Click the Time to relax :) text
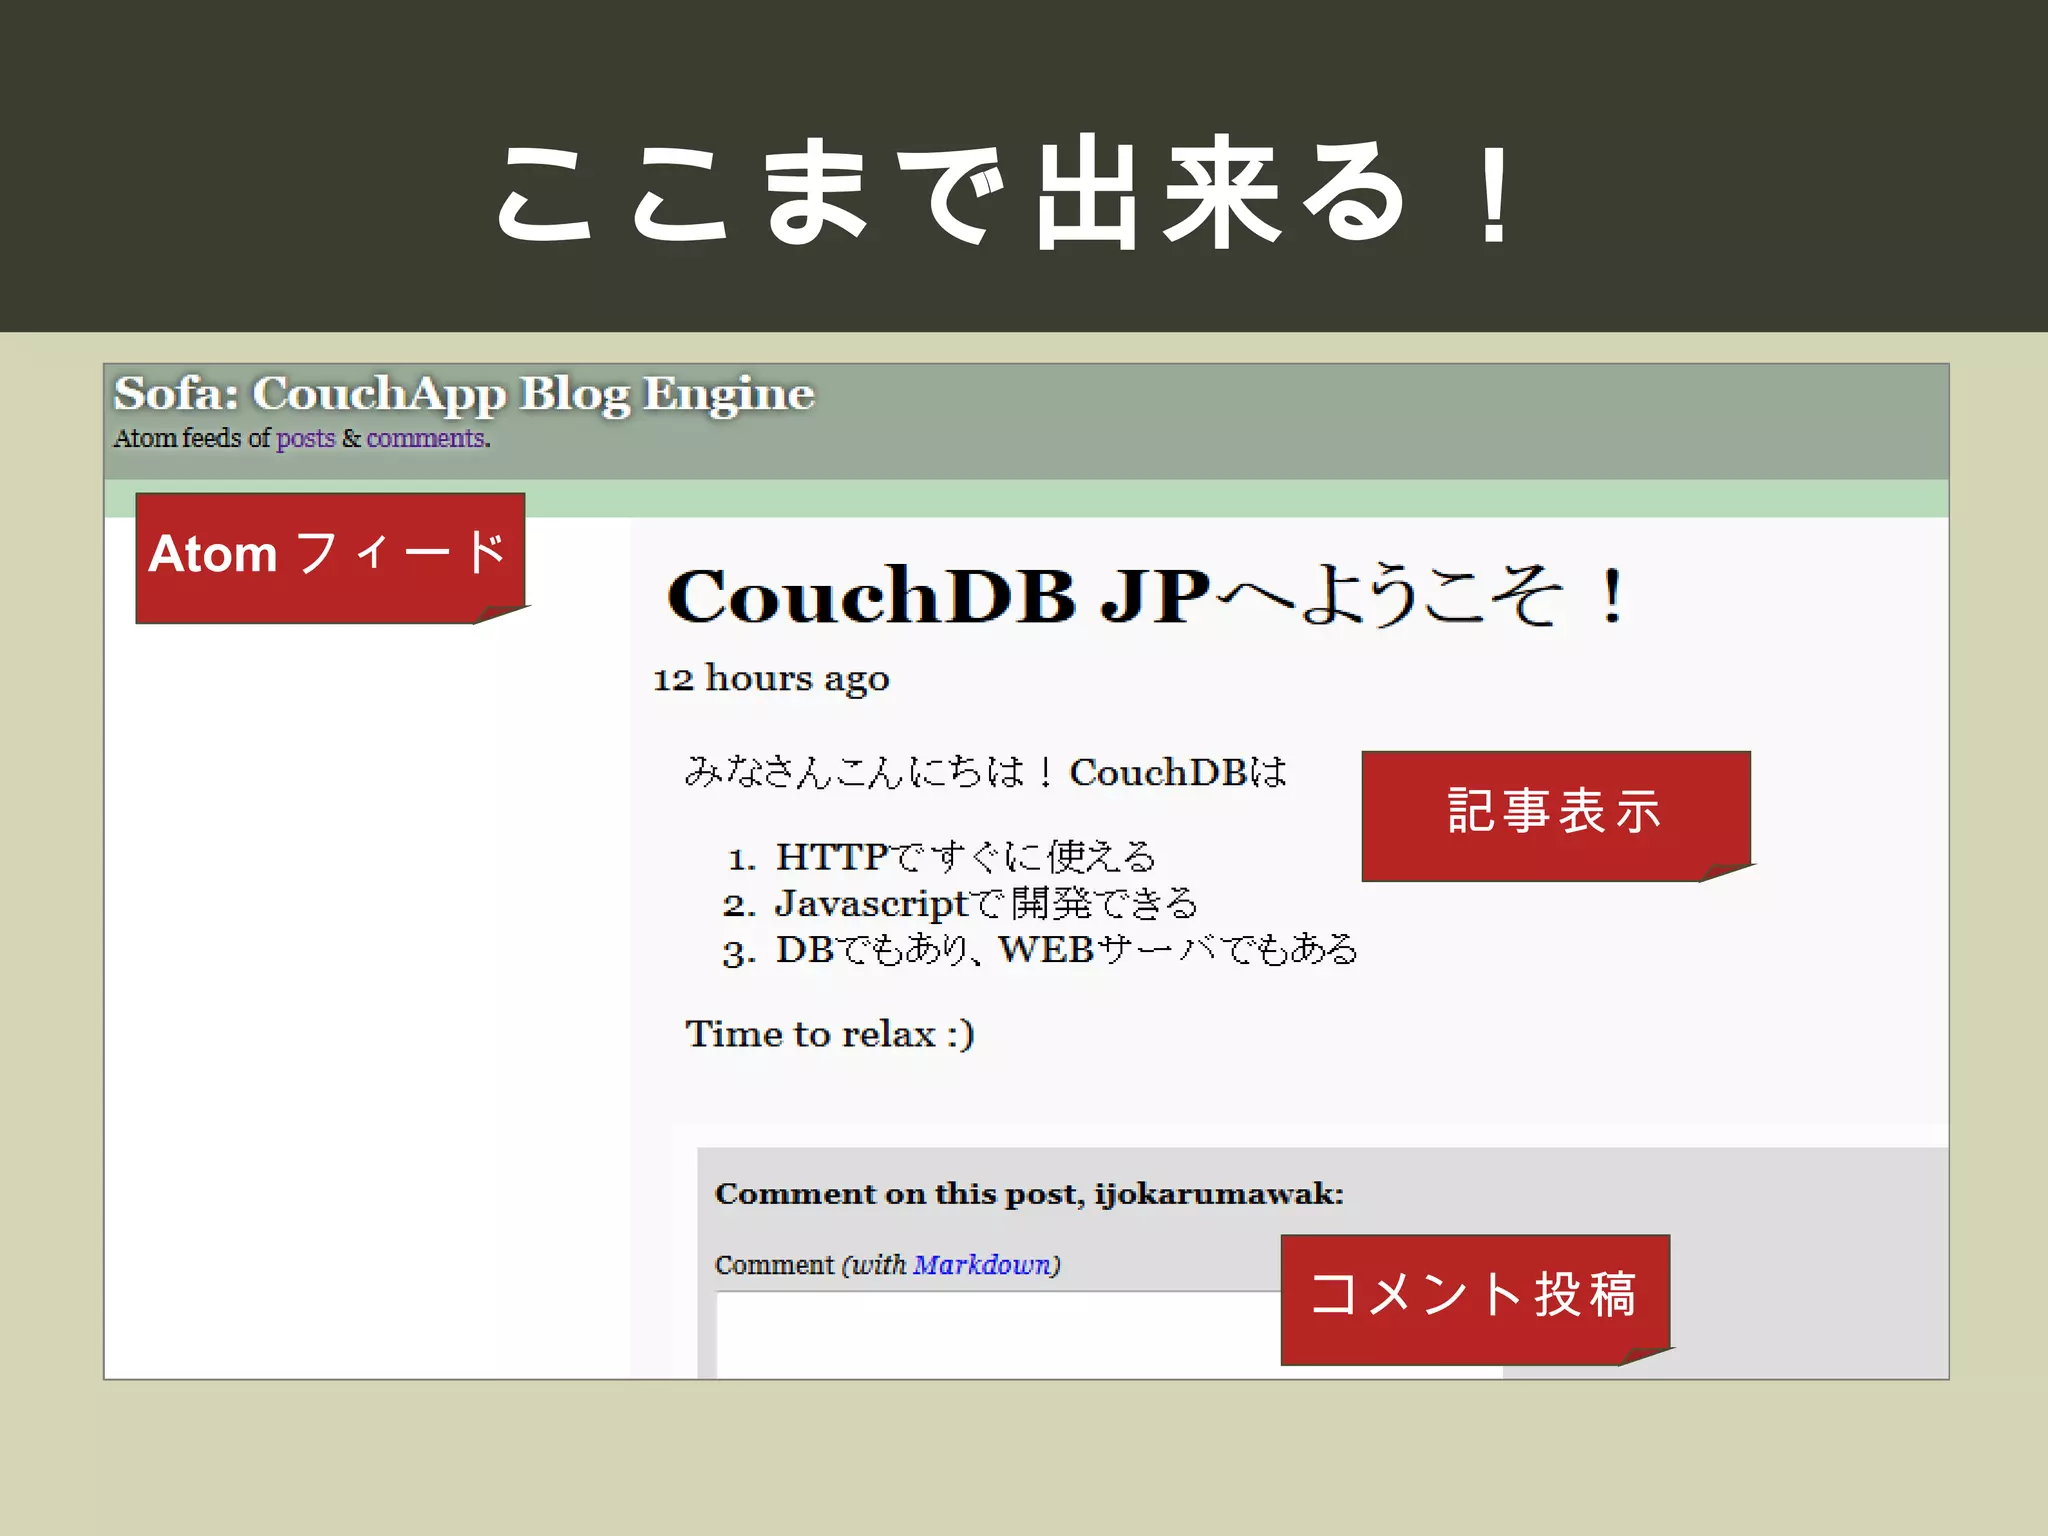2048x1536 pixels. point(830,1034)
